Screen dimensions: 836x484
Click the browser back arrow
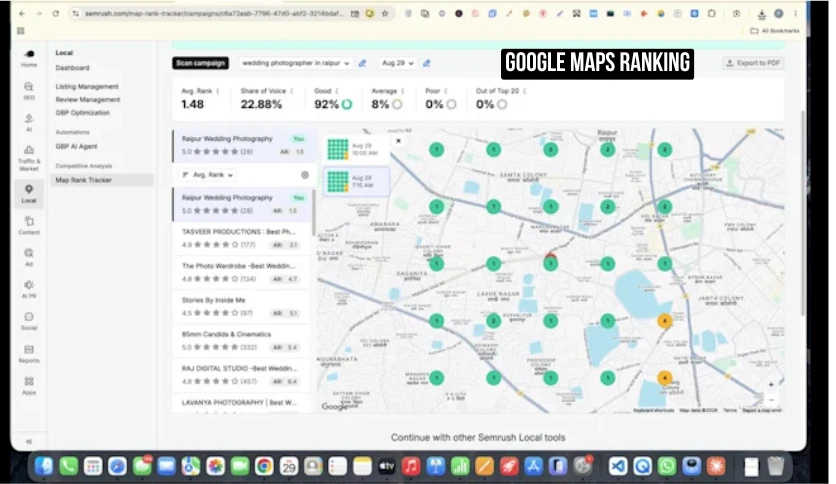point(22,13)
